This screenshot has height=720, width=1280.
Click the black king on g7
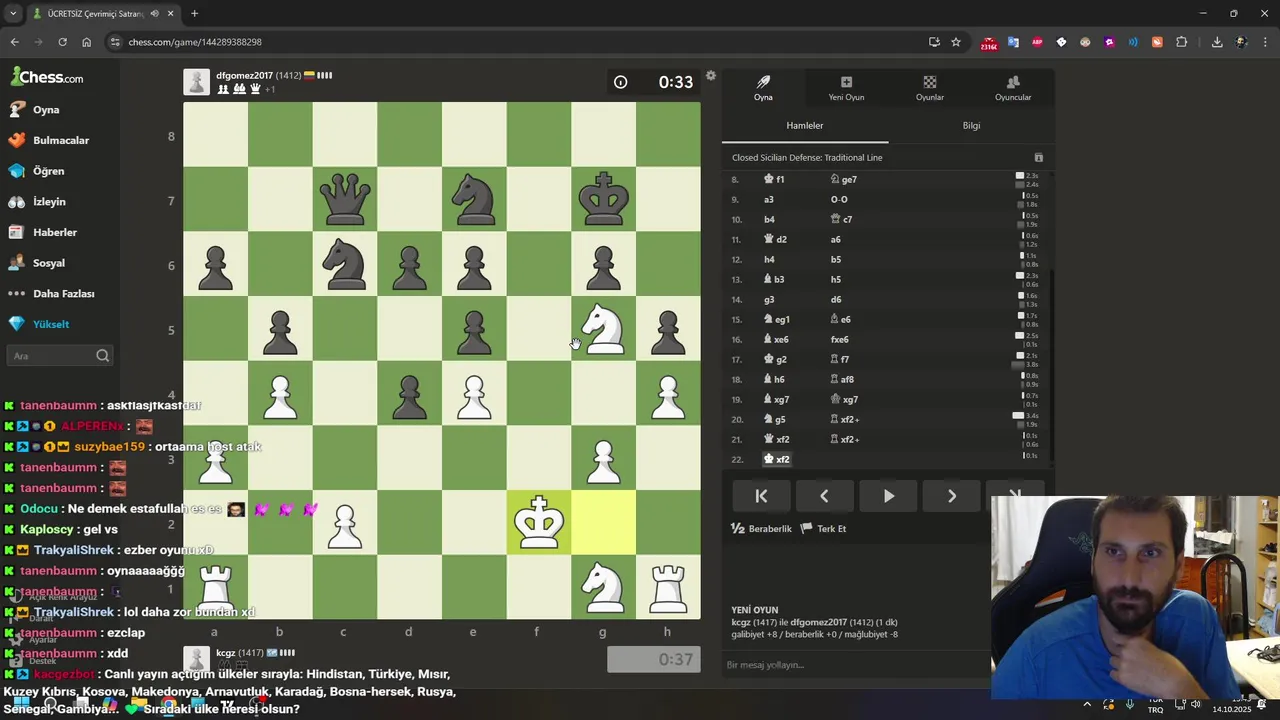[603, 199]
